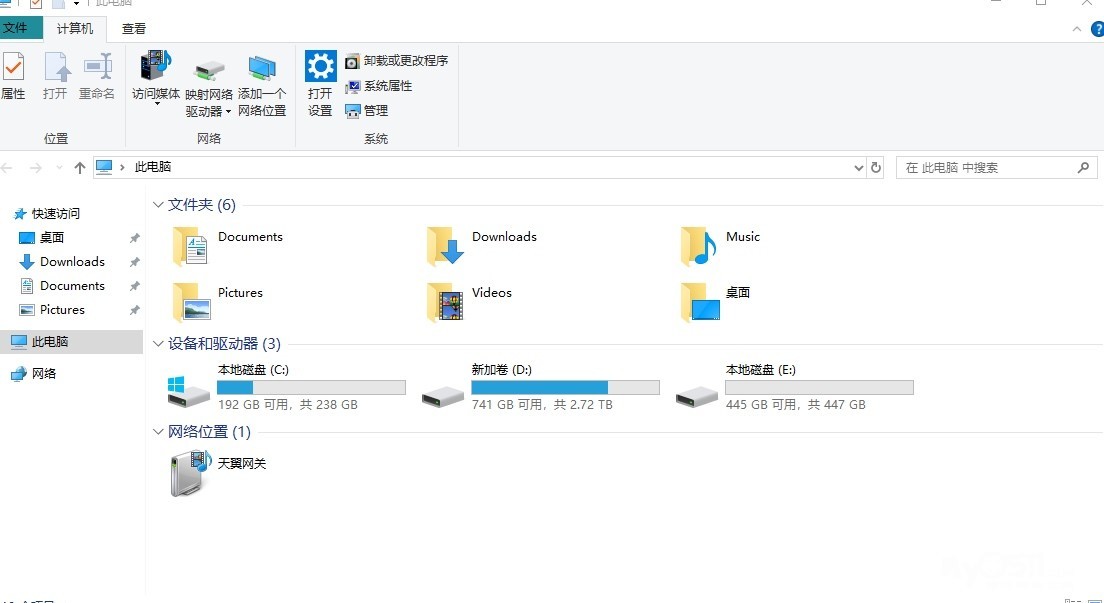
Task: Select the 本地磁盘 (C:) drive icon
Action: pyautogui.click(x=189, y=392)
